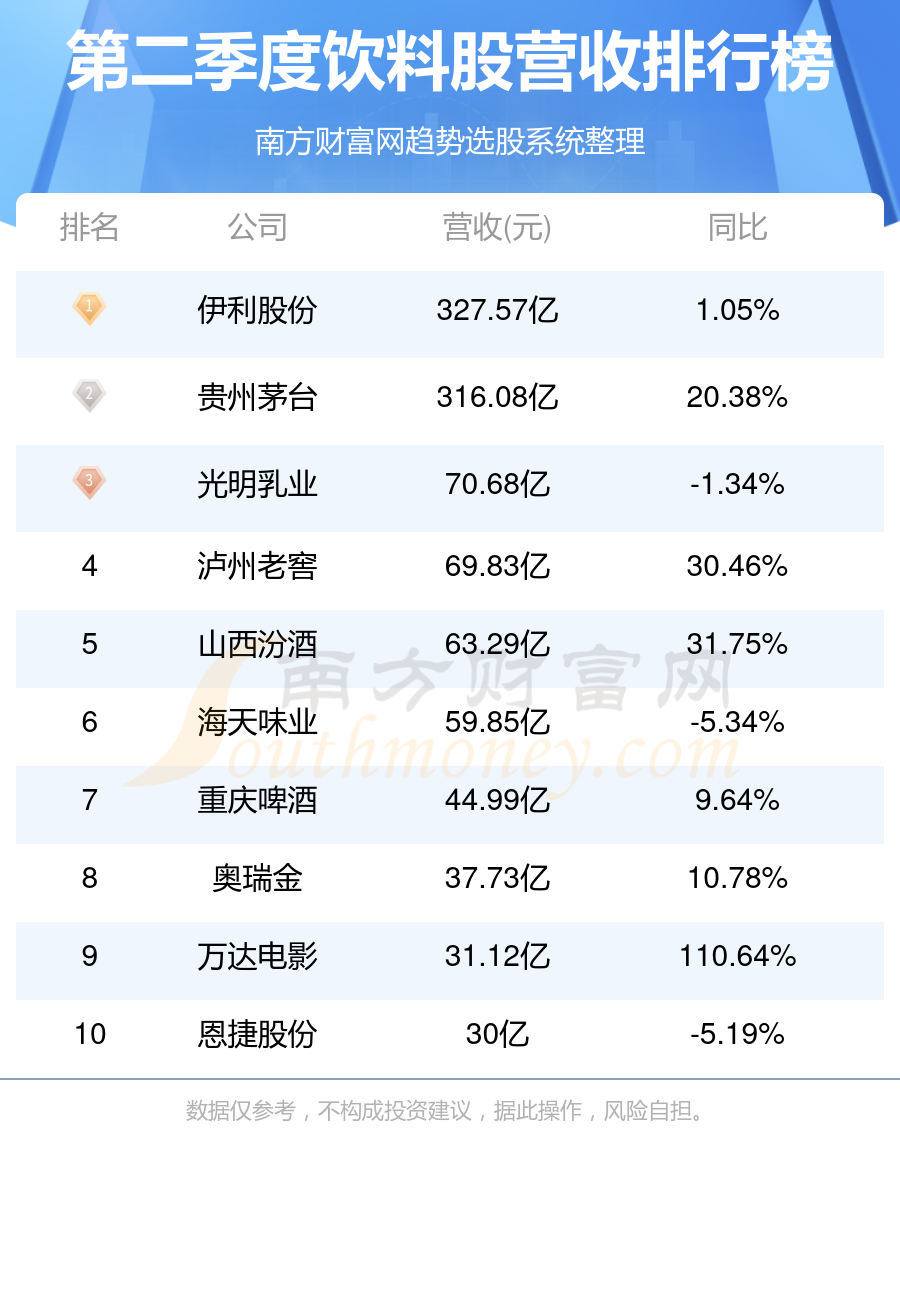Select the 营收(元) column header
The width and height of the screenshot is (900, 1300).
point(497,228)
